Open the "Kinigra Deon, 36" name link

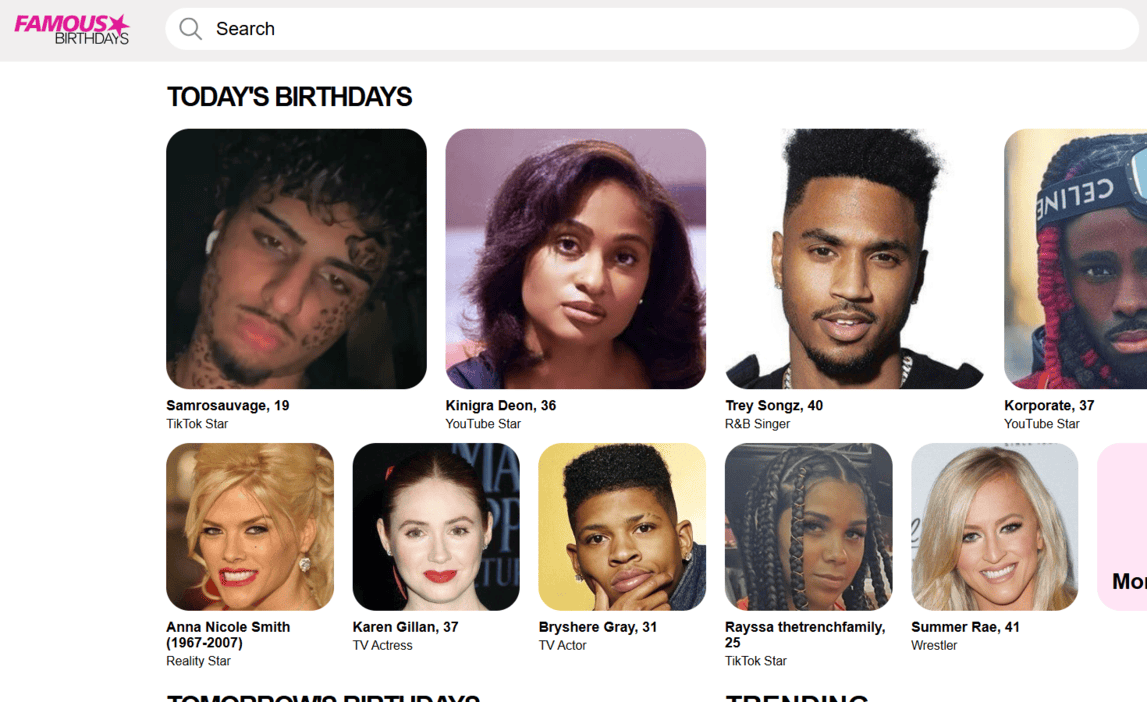501,405
